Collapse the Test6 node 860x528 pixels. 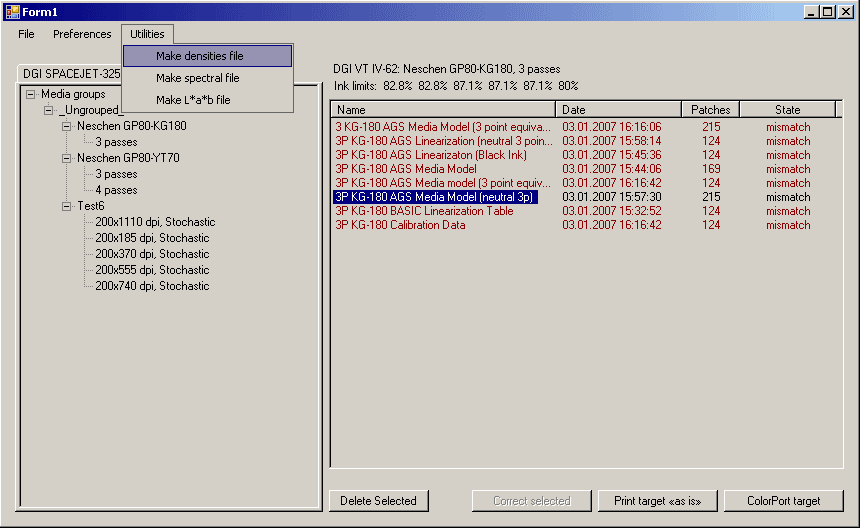tap(66, 206)
